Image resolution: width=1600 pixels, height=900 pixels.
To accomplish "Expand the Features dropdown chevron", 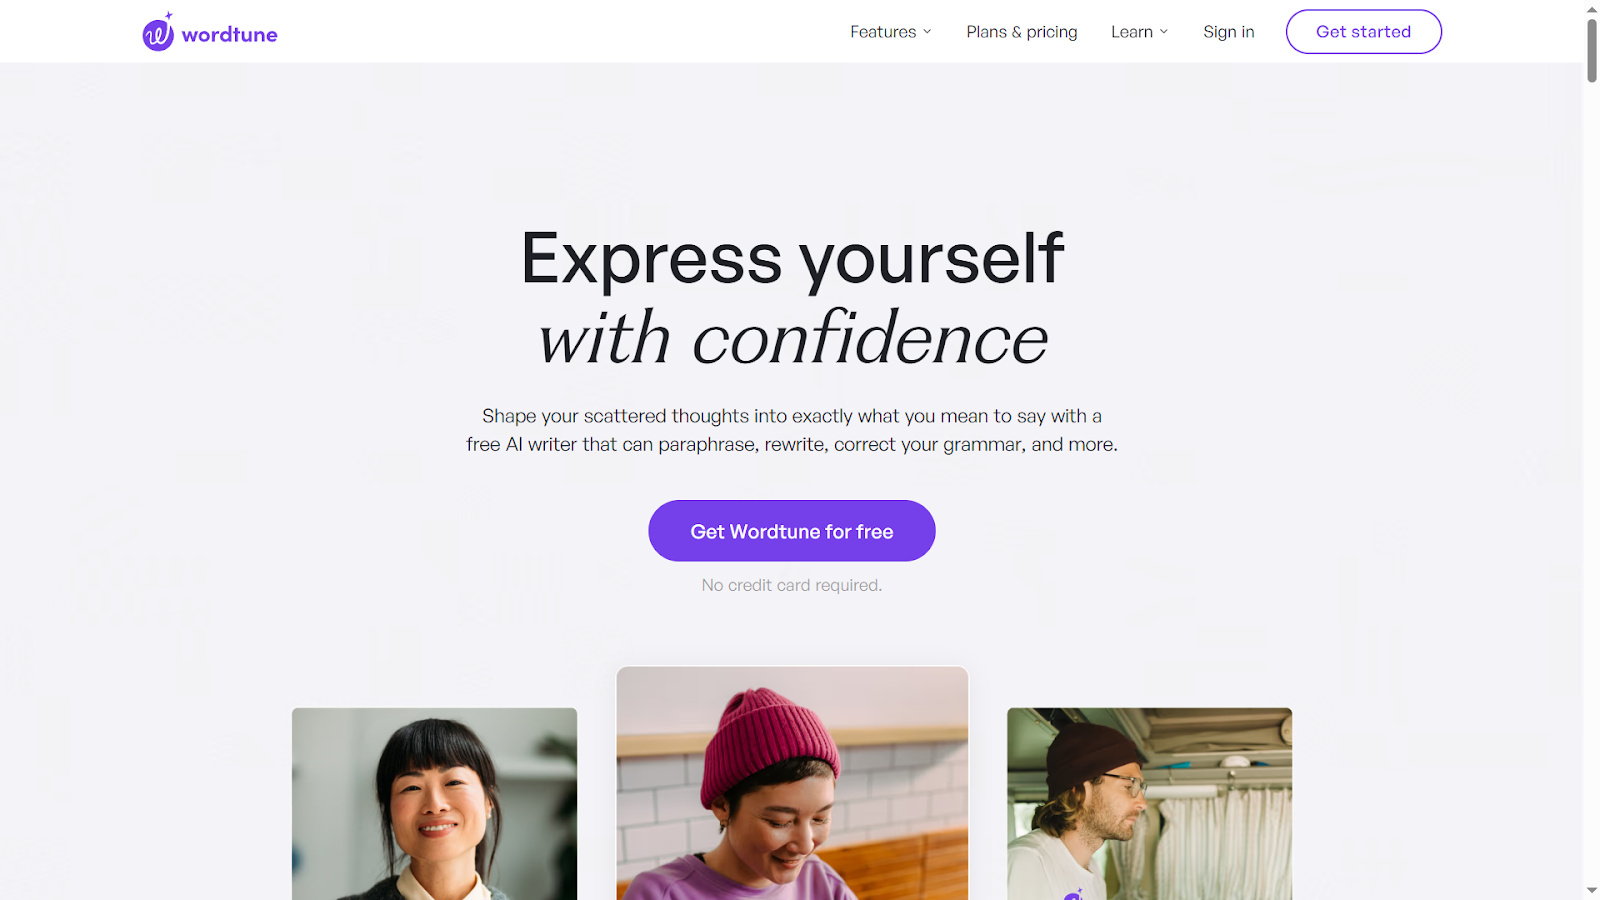I will click(x=927, y=32).
